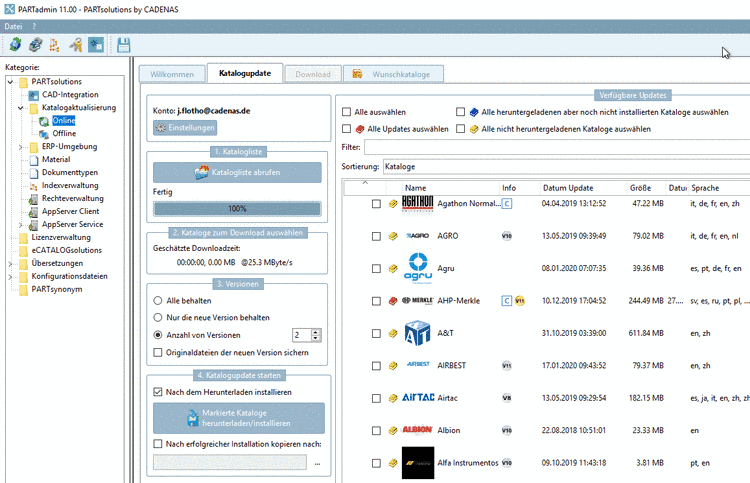The width and height of the screenshot is (750, 483).
Task: Open the Datei menu
Action: (13, 26)
